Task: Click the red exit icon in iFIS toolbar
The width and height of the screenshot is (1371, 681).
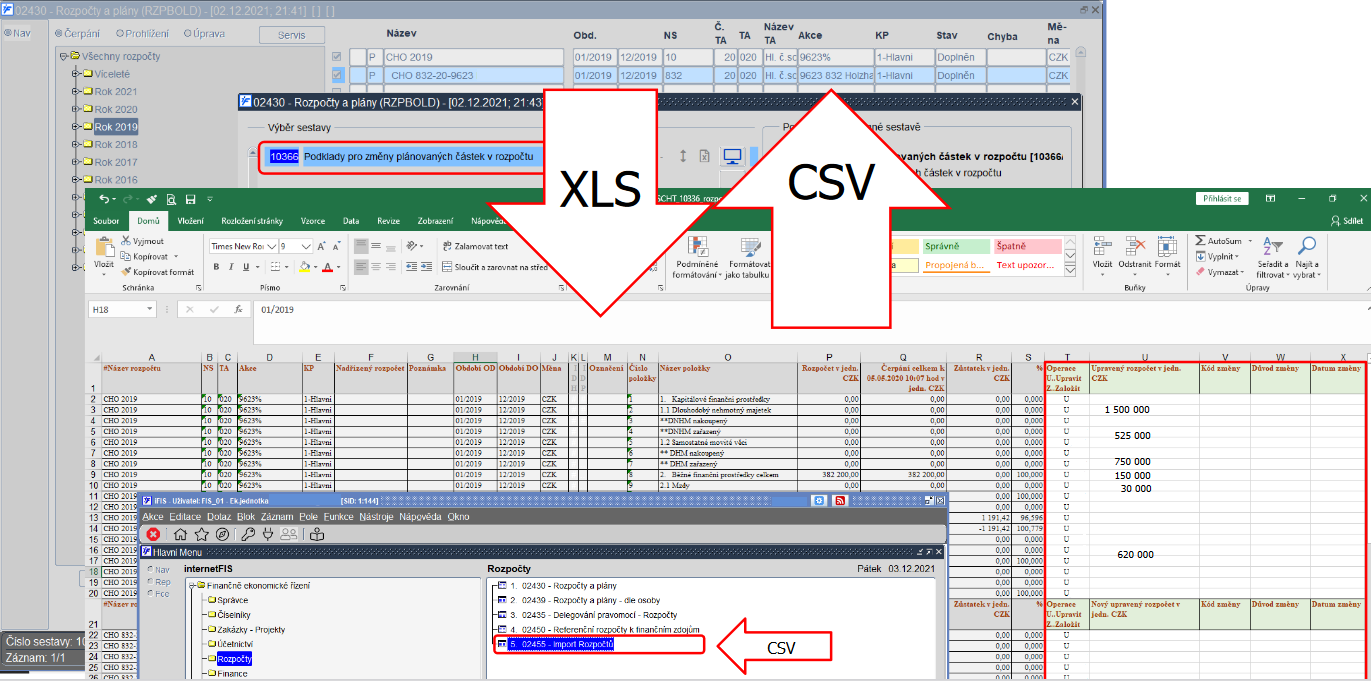Action: 154,535
